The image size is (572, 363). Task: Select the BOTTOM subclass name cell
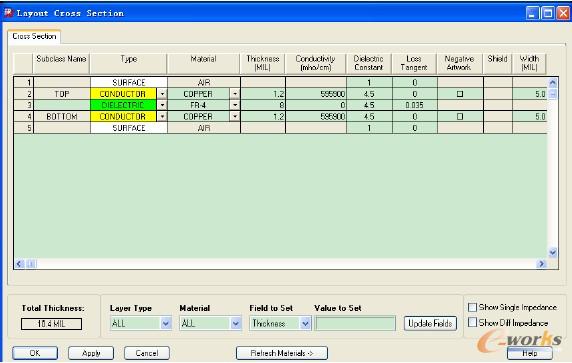62,117
